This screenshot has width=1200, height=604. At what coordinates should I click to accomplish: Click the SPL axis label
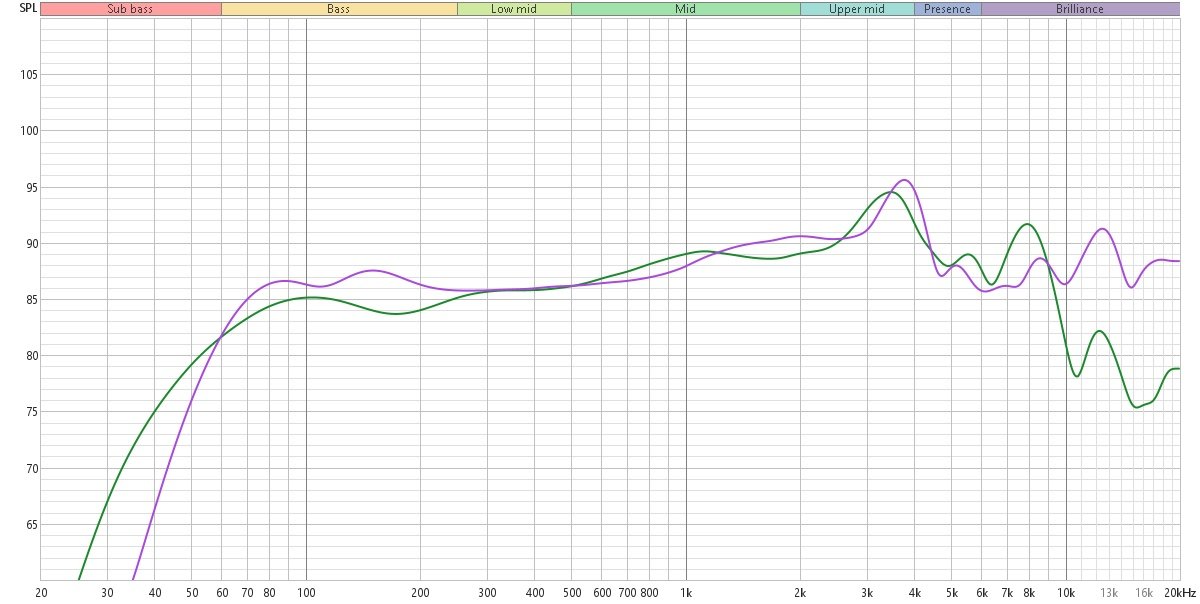[19, 9]
